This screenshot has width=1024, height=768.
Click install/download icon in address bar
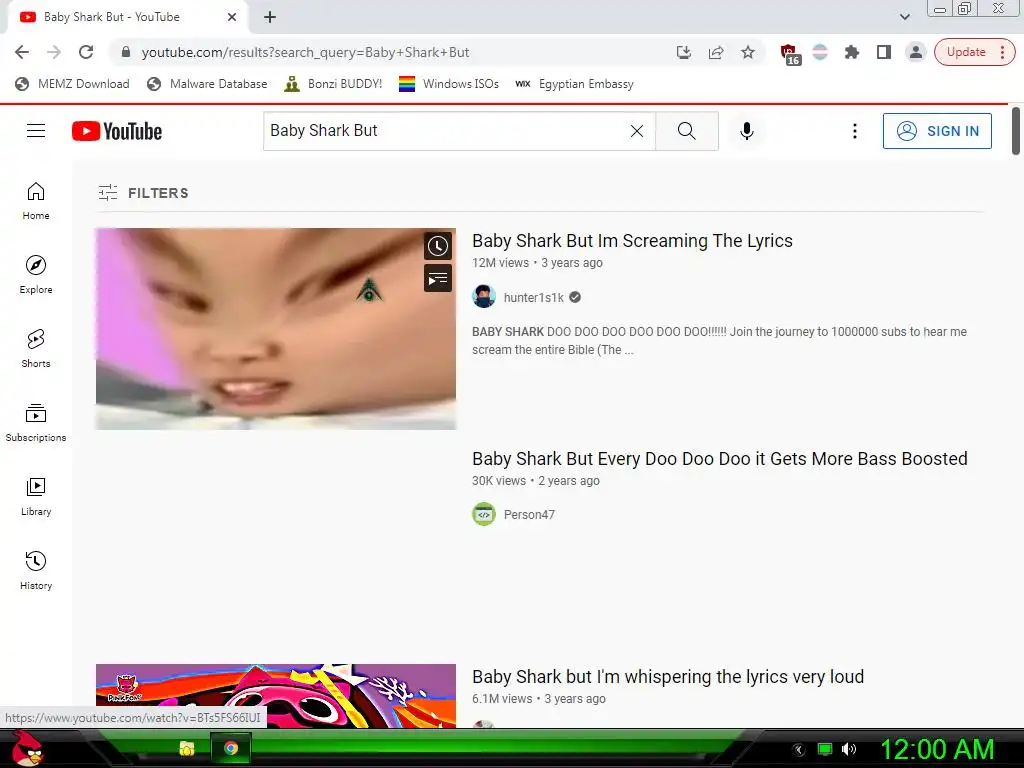pyautogui.click(x=684, y=52)
